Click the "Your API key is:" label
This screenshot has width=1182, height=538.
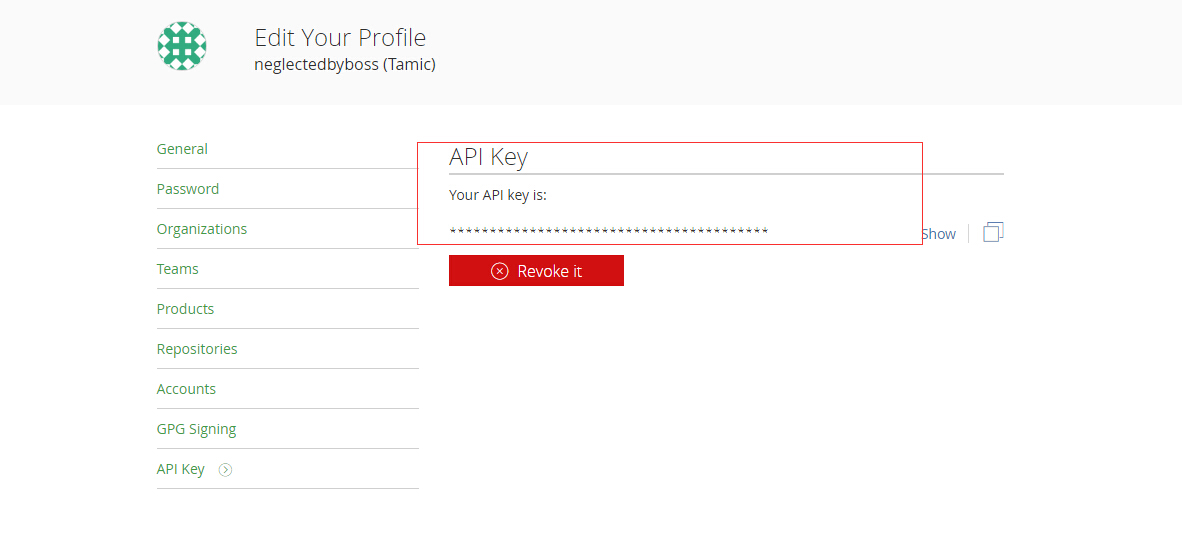coord(498,195)
